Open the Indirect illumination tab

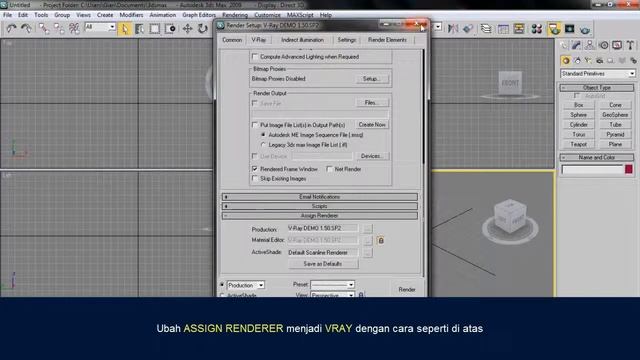point(302,40)
